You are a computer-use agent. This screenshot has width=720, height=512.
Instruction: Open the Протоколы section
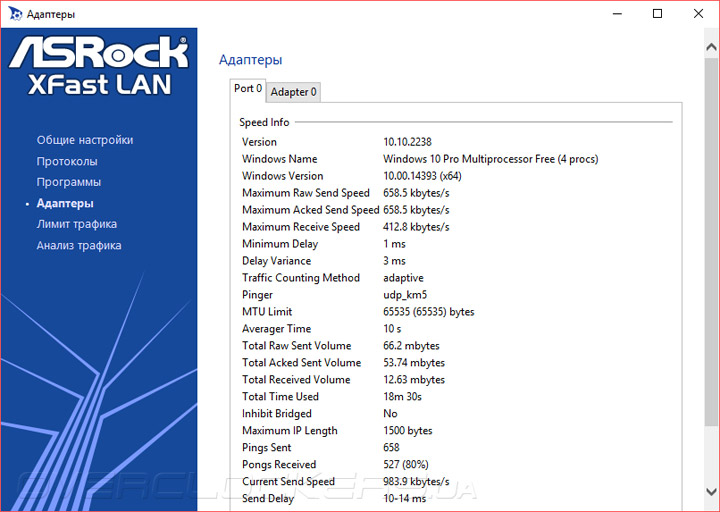pyautogui.click(x=67, y=162)
